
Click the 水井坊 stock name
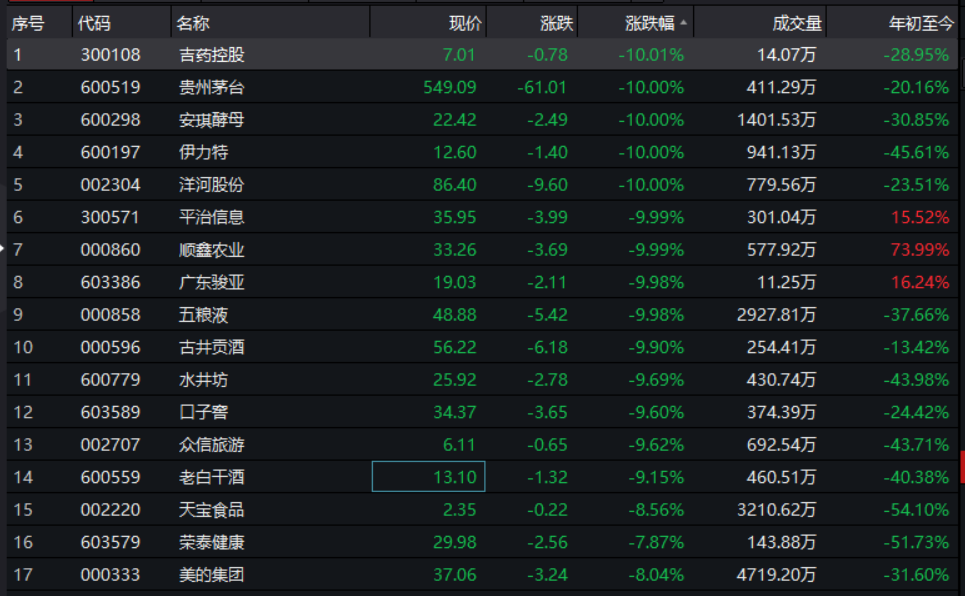tap(203, 380)
